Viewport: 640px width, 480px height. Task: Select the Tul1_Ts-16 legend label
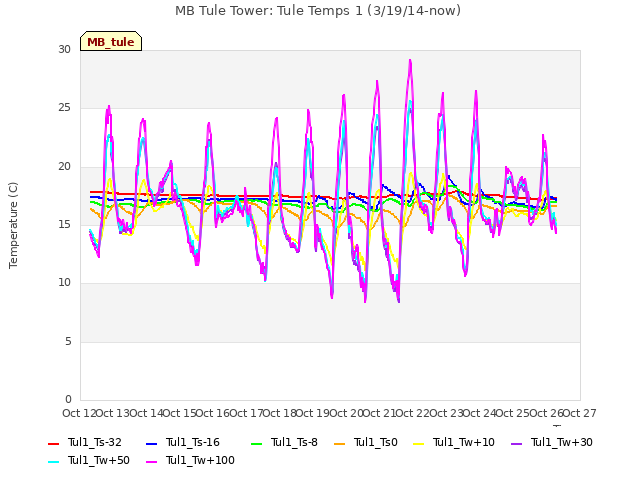click(x=193, y=442)
